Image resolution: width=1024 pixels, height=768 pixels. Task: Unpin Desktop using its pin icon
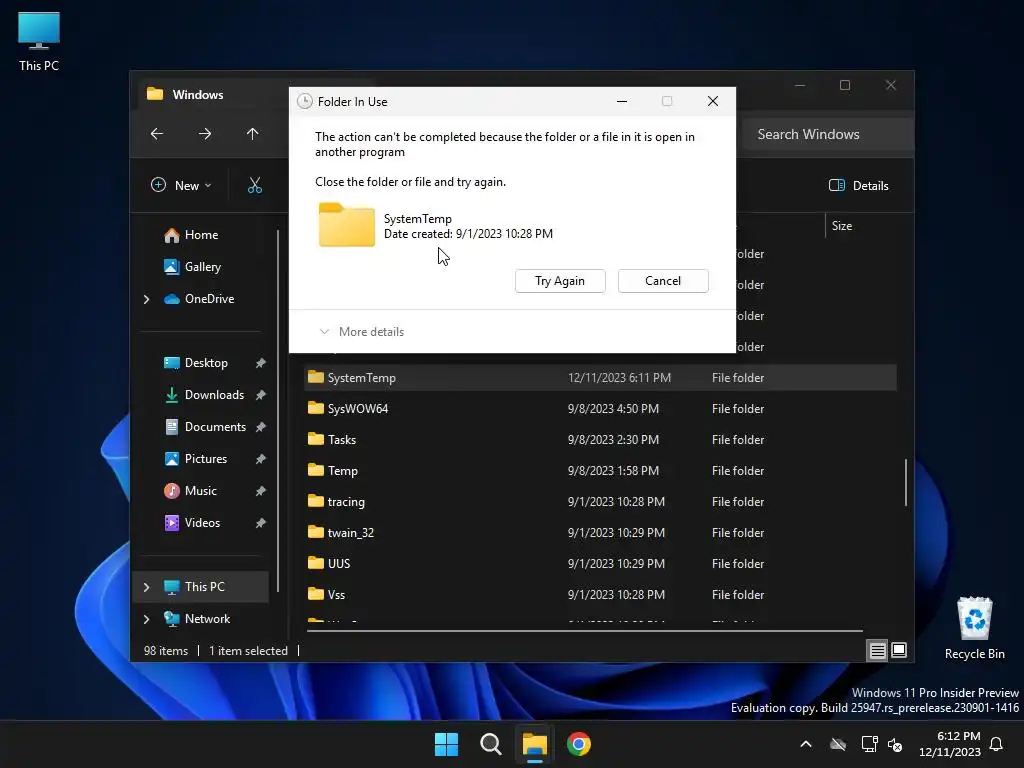(261, 363)
